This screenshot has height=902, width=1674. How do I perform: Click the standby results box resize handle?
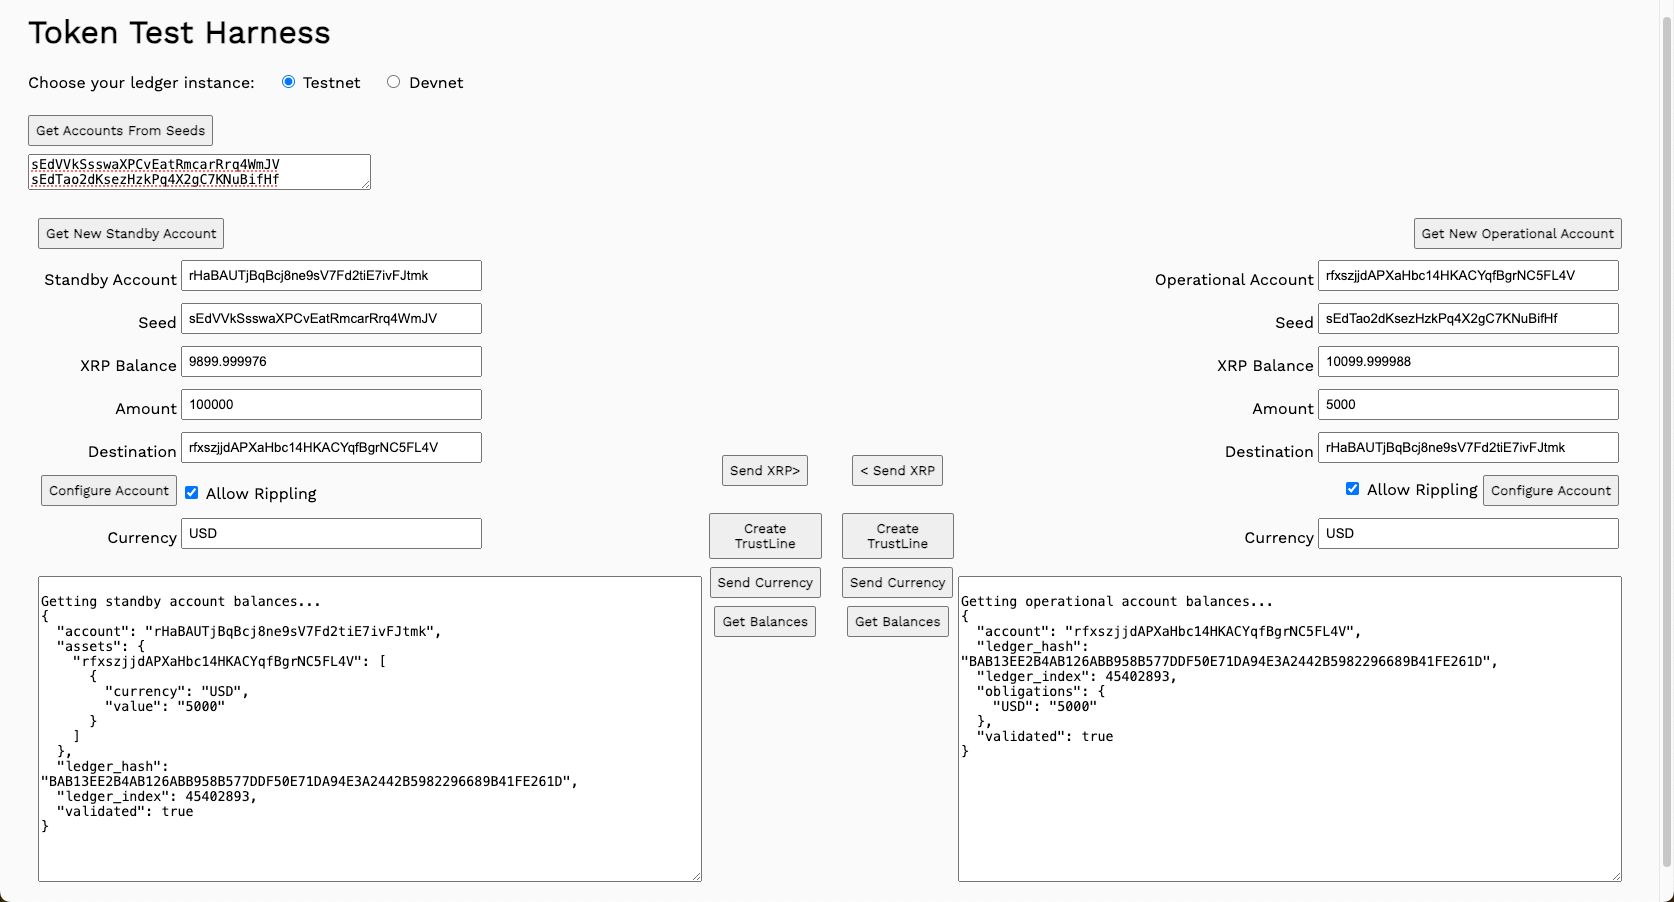696,876
